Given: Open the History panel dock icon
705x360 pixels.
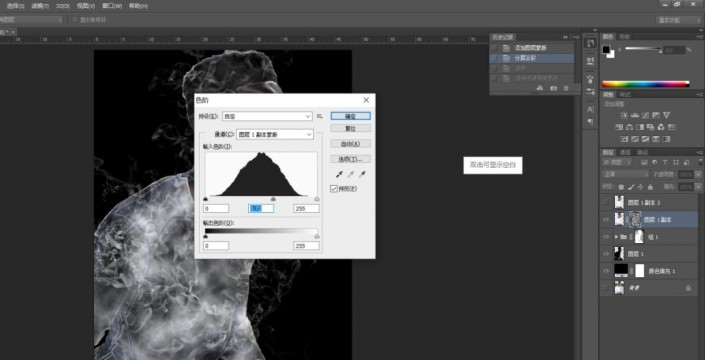Looking at the screenshot, I should pos(590,44).
